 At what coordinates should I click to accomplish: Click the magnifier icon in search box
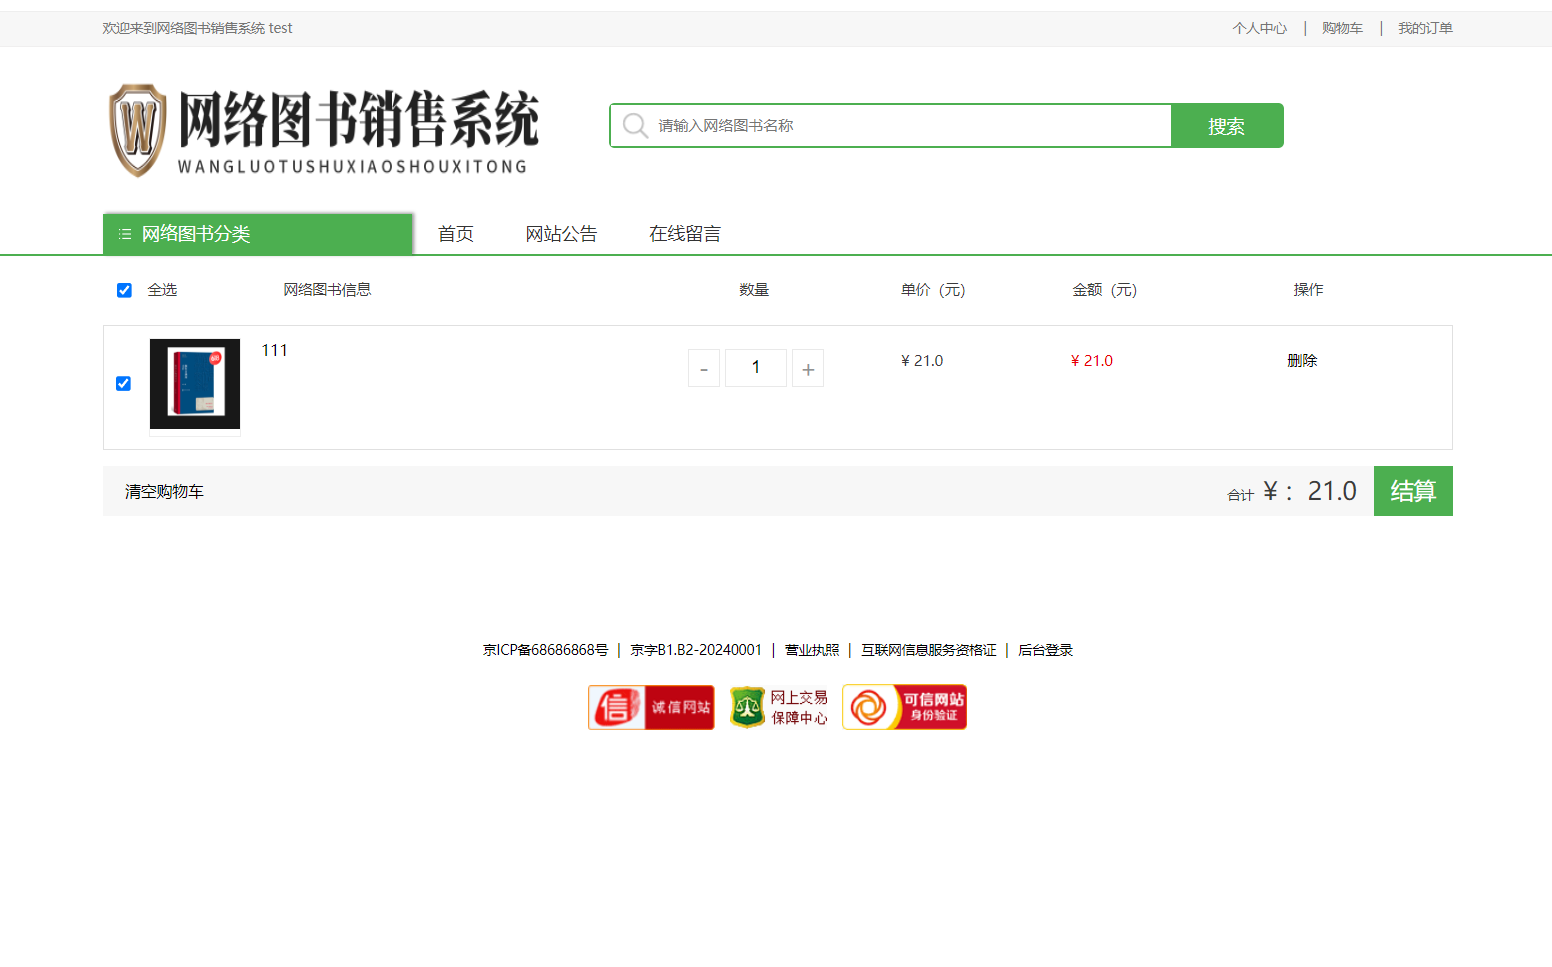coord(635,126)
